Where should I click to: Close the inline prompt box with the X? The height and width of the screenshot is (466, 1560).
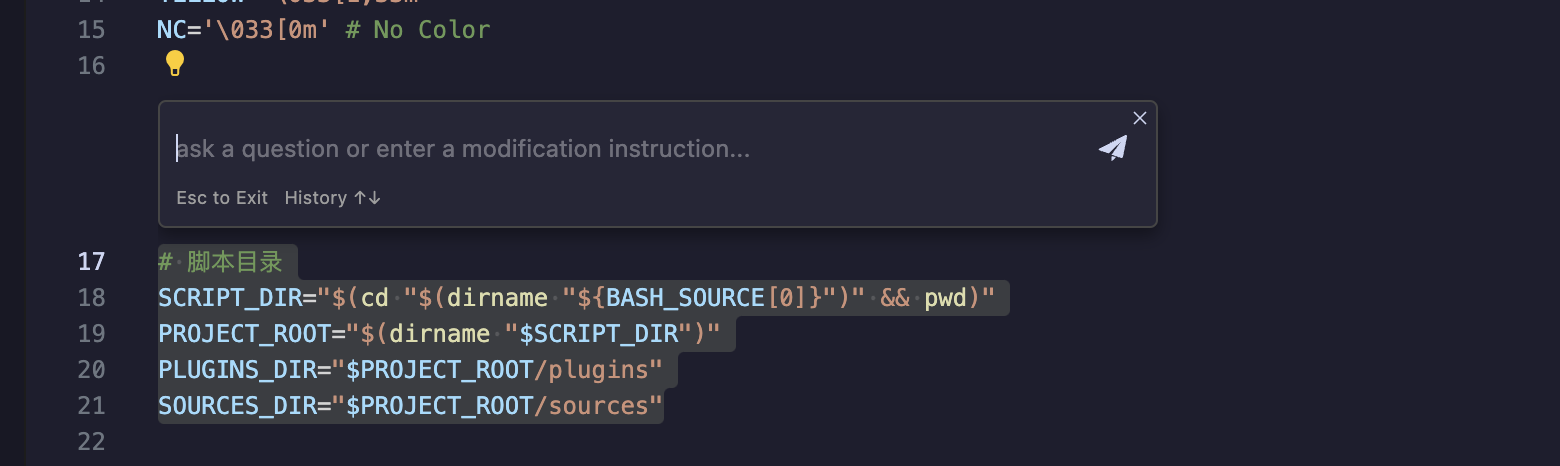[x=1139, y=118]
